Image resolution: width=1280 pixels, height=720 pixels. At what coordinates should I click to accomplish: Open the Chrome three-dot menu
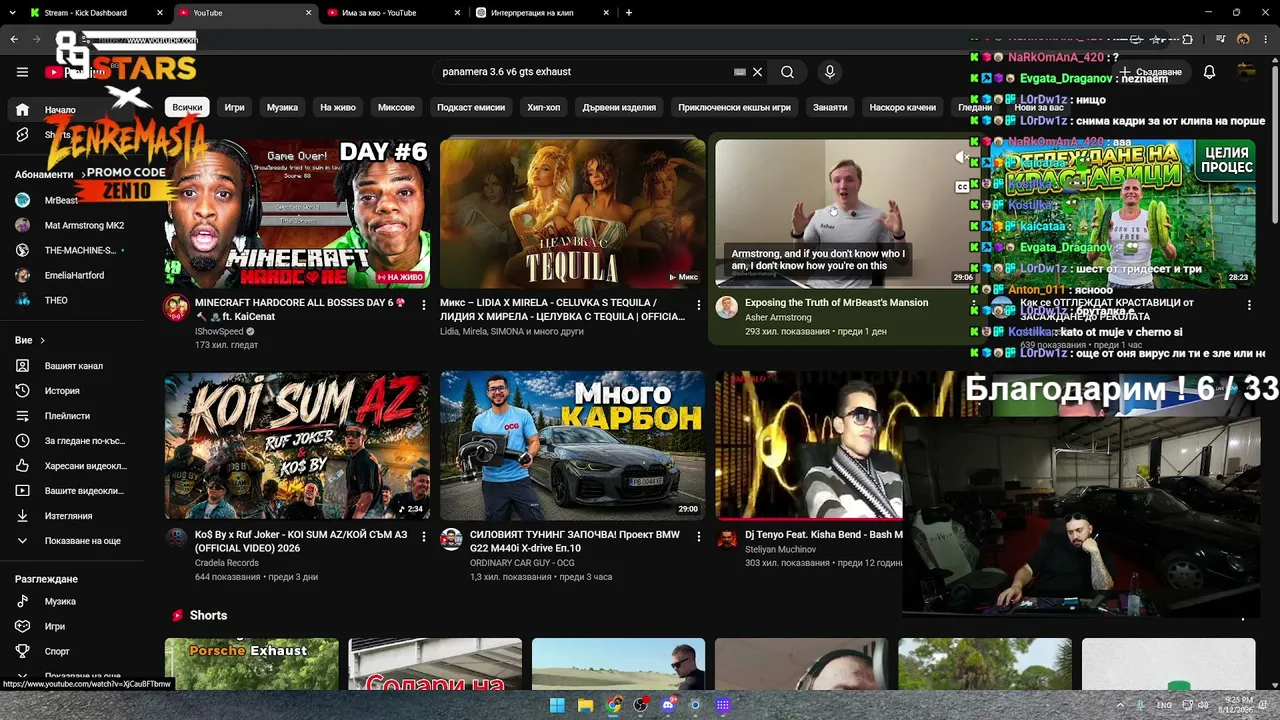point(1265,40)
